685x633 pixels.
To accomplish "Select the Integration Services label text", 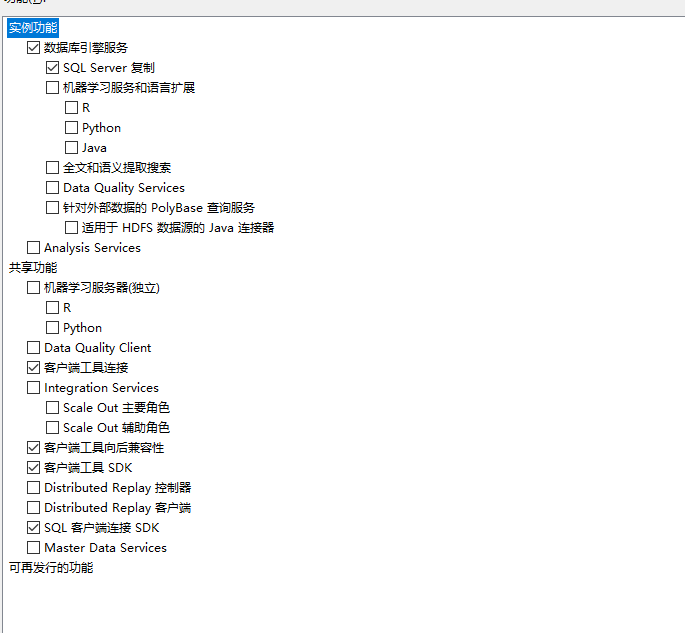I will click(x=101, y=388).
